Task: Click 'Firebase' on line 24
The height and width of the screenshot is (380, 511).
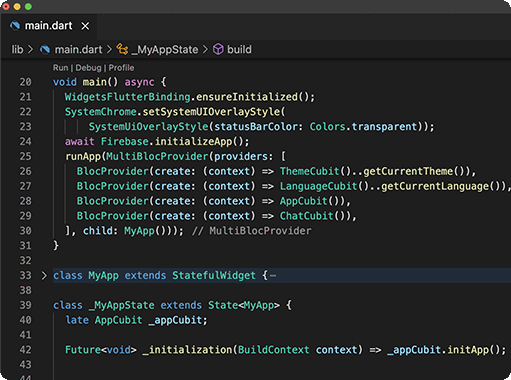Action: point(124,142)
